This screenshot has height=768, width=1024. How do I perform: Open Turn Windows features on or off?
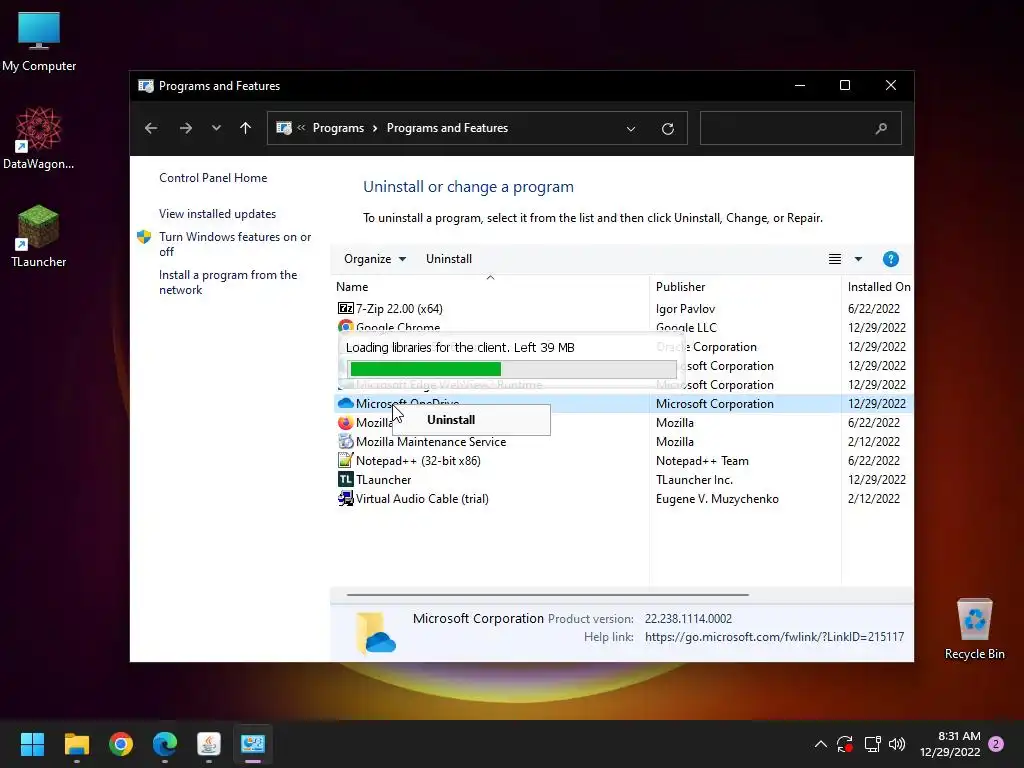click(x=235, y=244)
